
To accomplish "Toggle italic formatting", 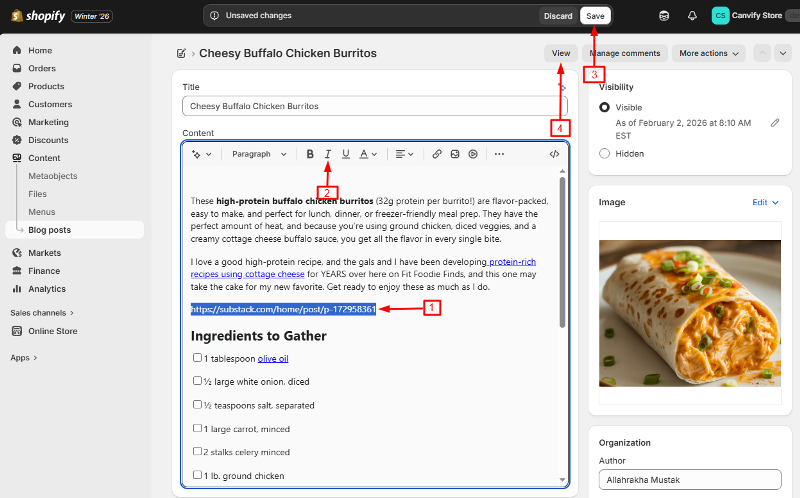I will (x=328, y=154).
